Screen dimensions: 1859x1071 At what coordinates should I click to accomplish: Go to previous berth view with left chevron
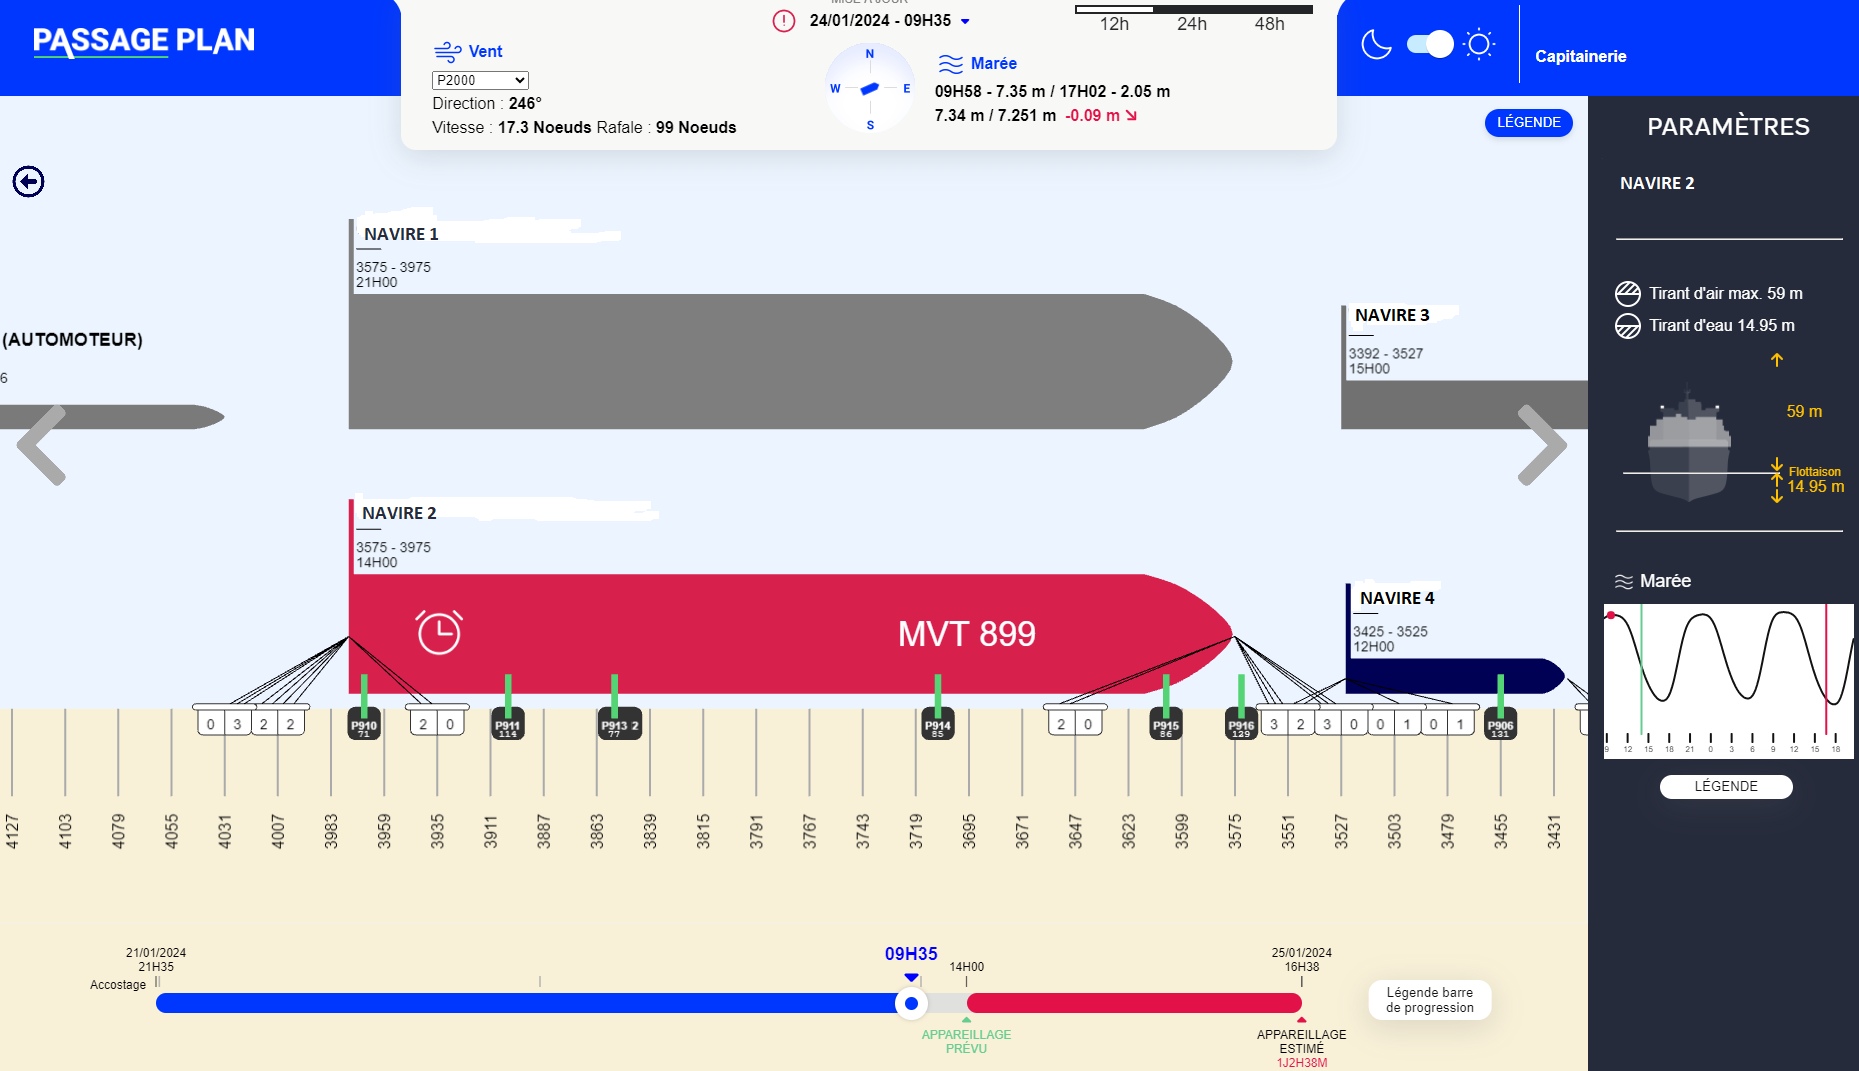coord(42,445)
